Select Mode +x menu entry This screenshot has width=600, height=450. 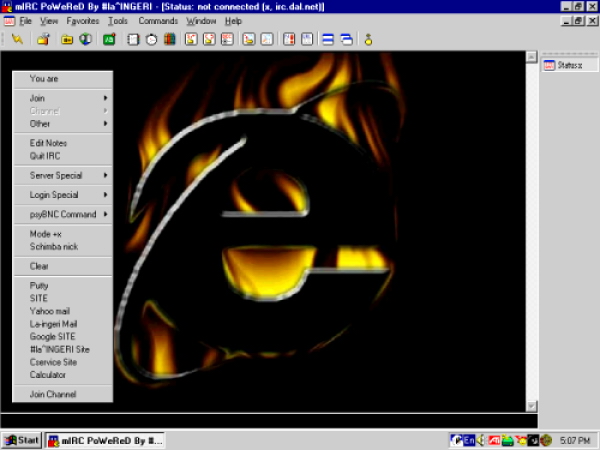coord(63,234)
